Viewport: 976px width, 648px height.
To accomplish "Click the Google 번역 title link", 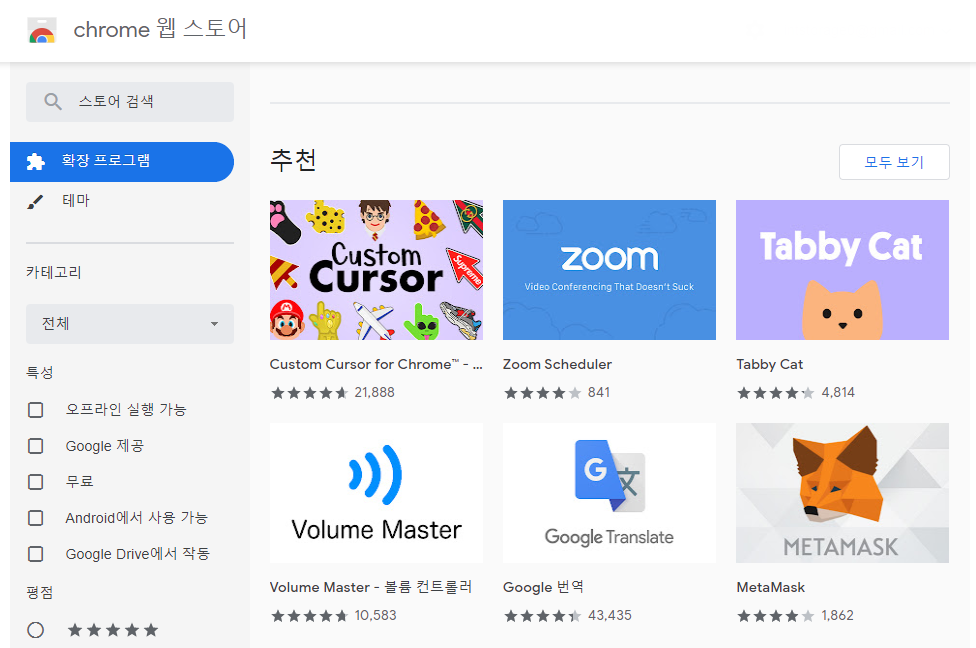I will pos(543,587).
